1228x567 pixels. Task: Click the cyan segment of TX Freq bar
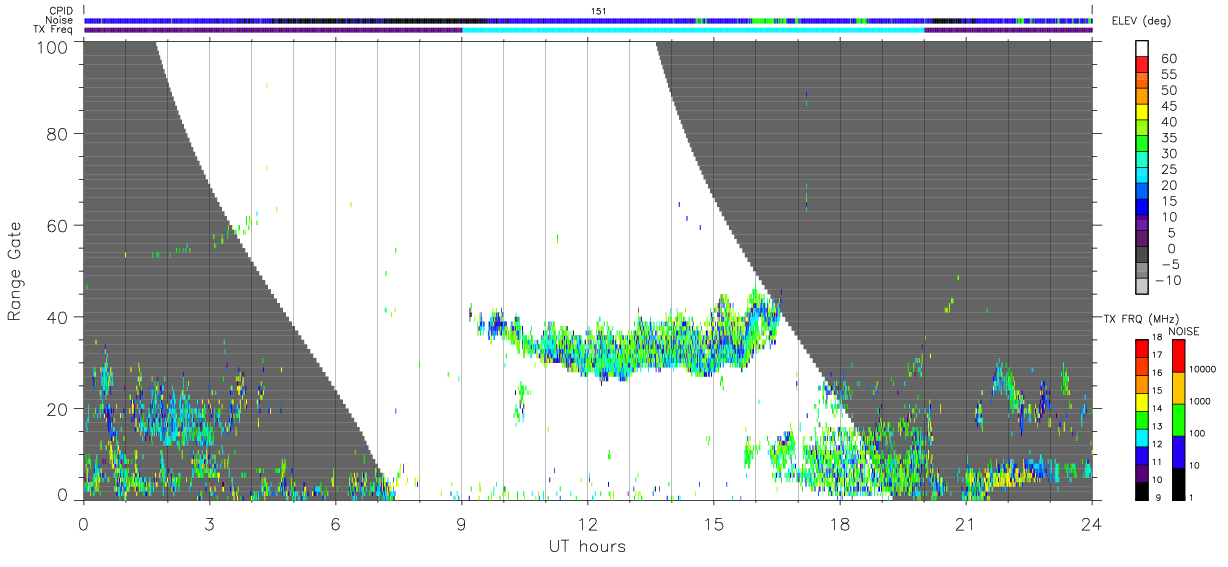693,30
